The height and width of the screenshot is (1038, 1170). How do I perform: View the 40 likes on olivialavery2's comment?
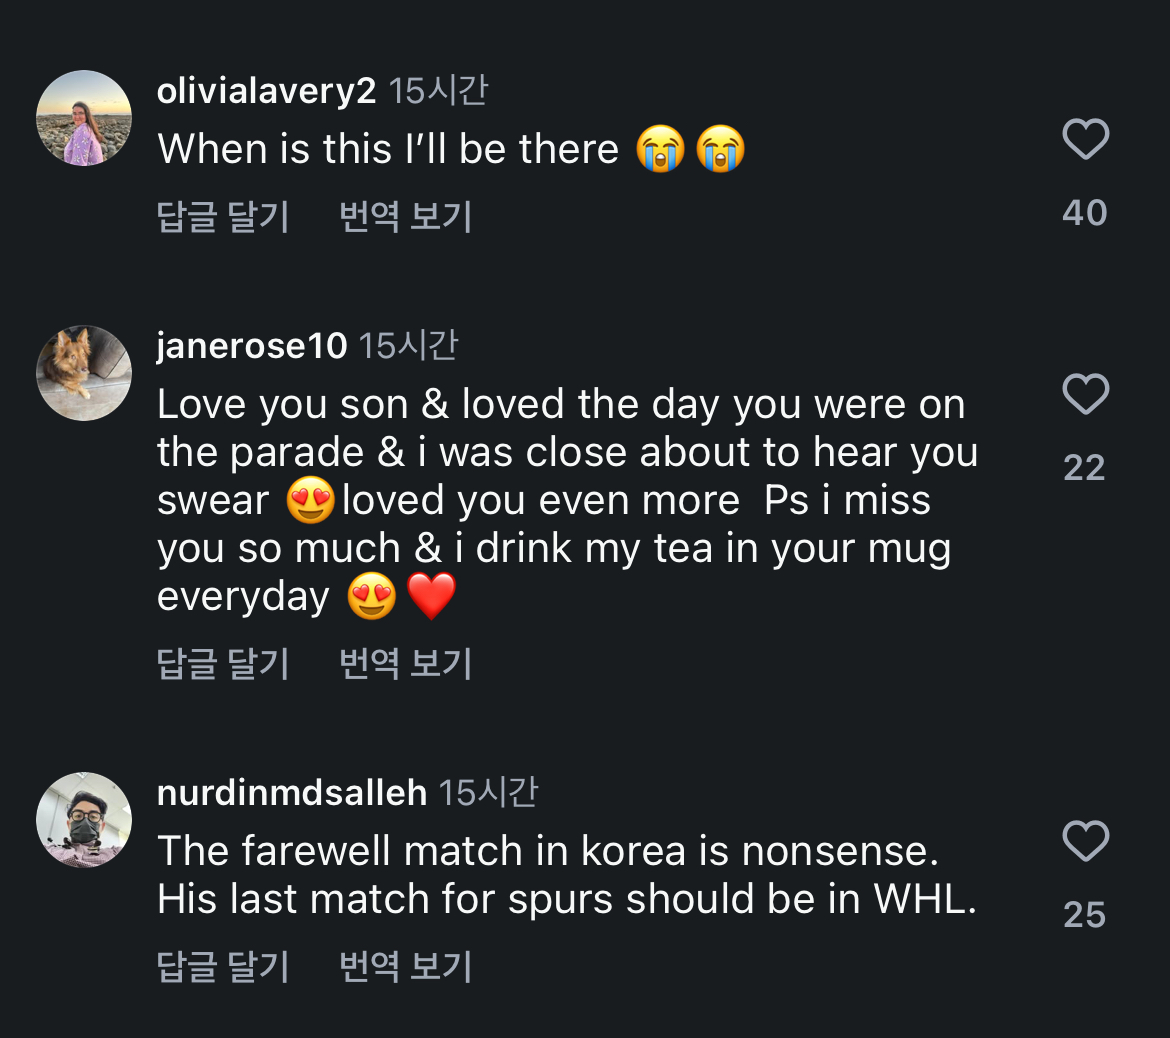1085,213
